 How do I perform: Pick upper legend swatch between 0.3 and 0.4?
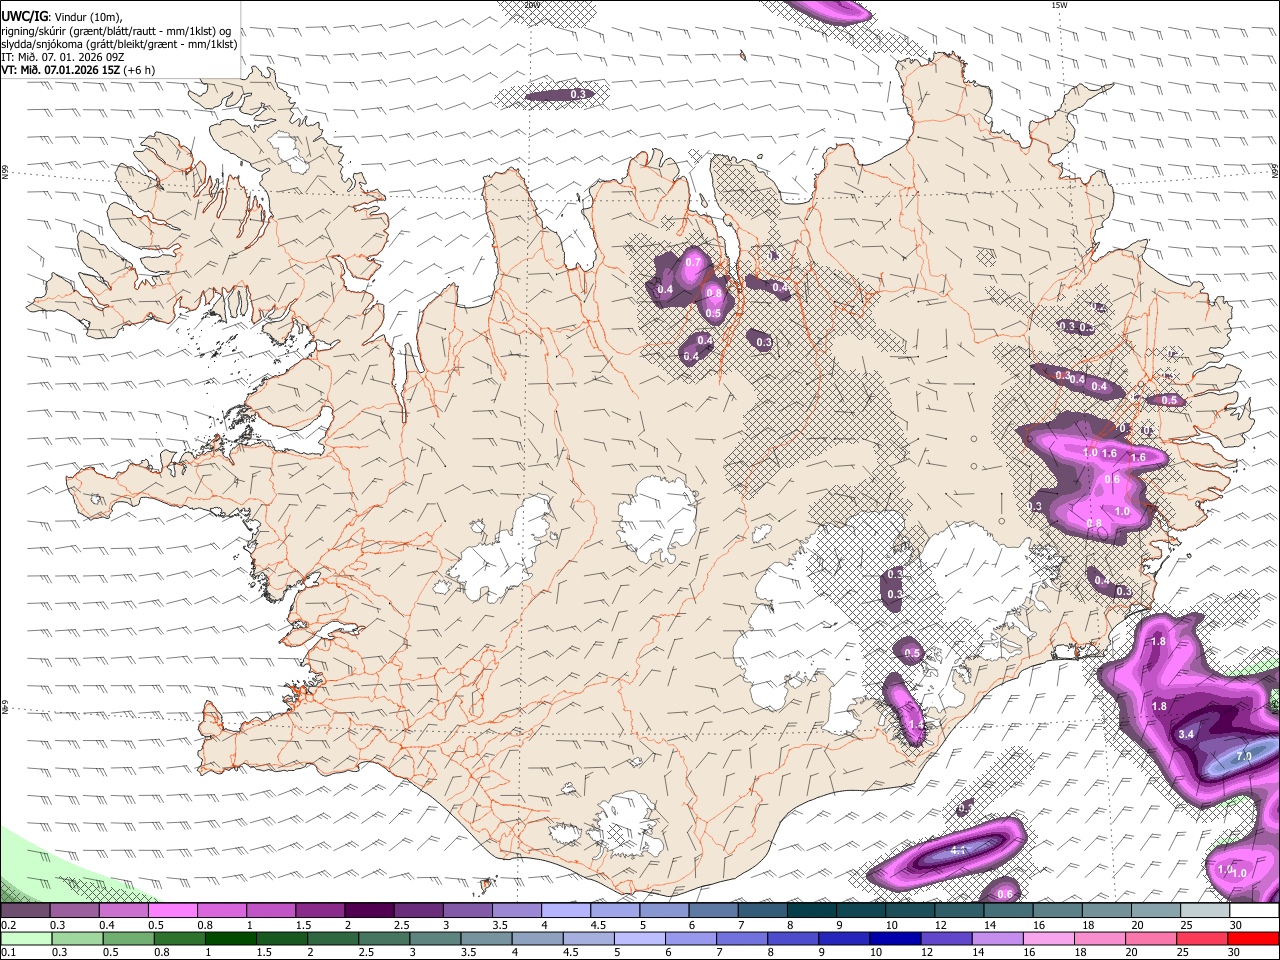[x=74, y=911]
